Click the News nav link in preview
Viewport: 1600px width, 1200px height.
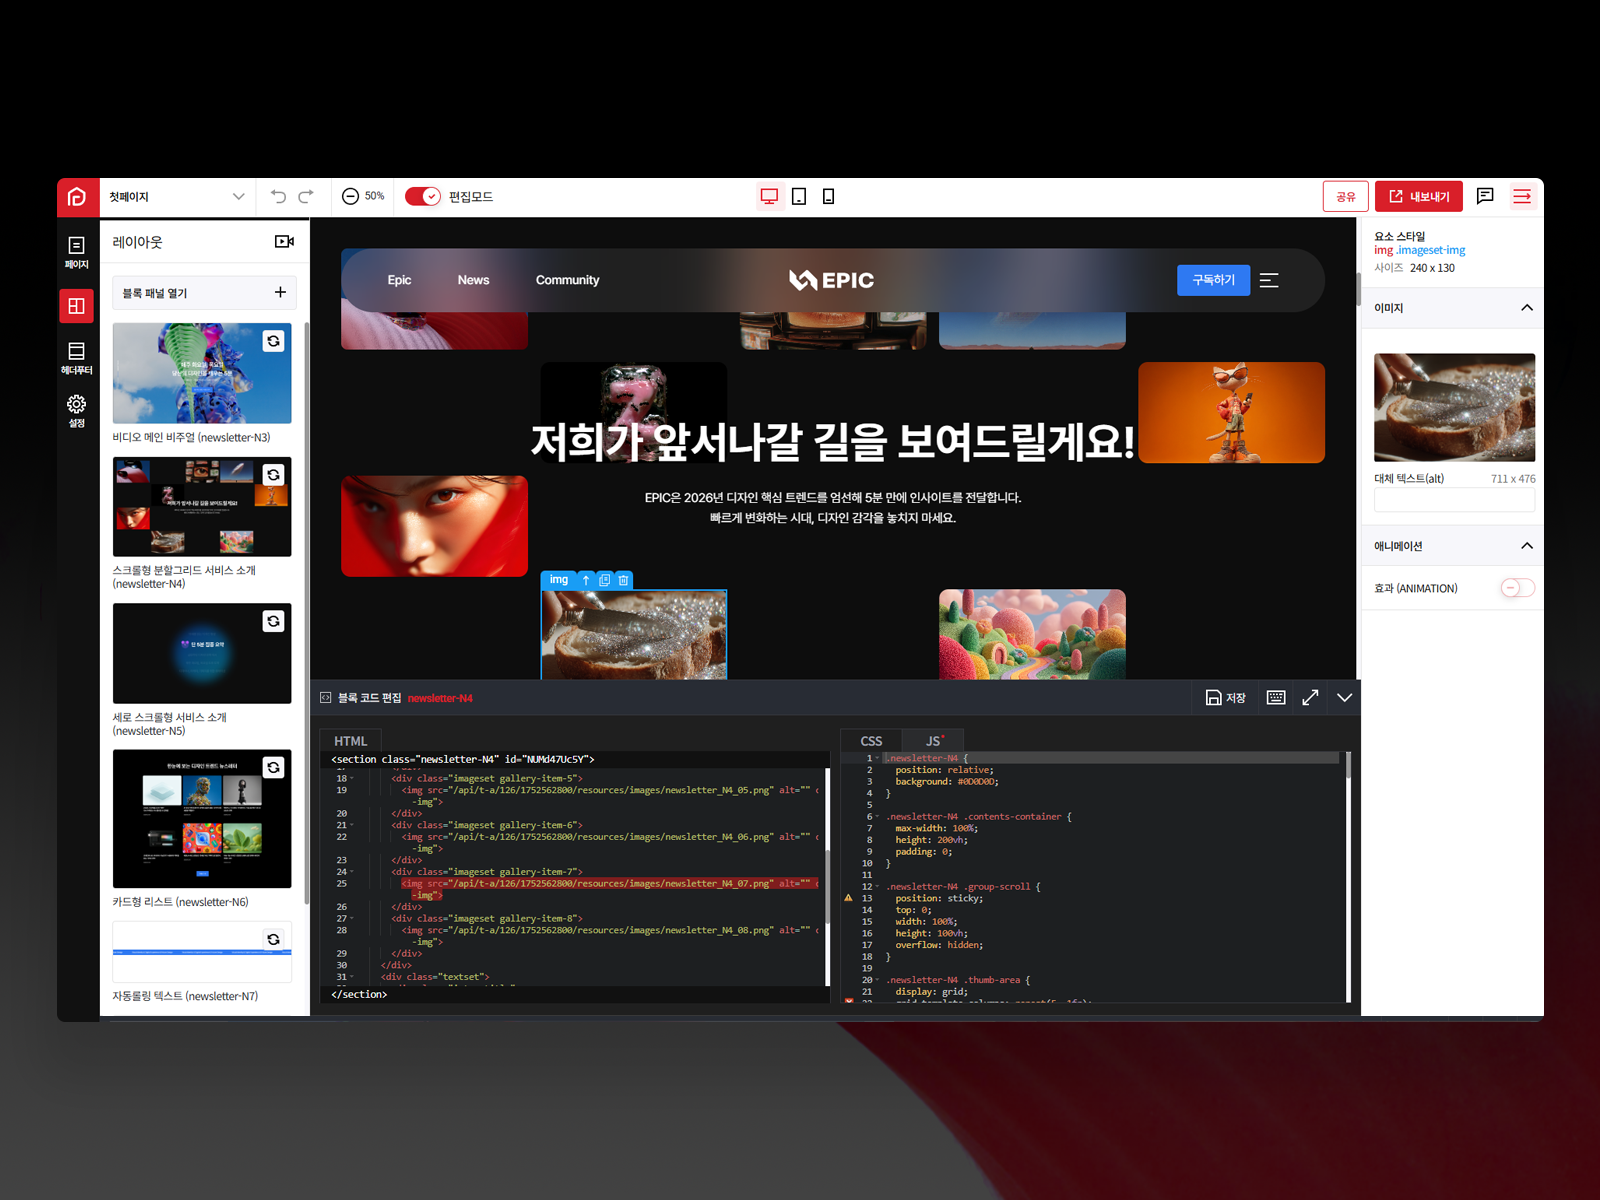point(473,280)
